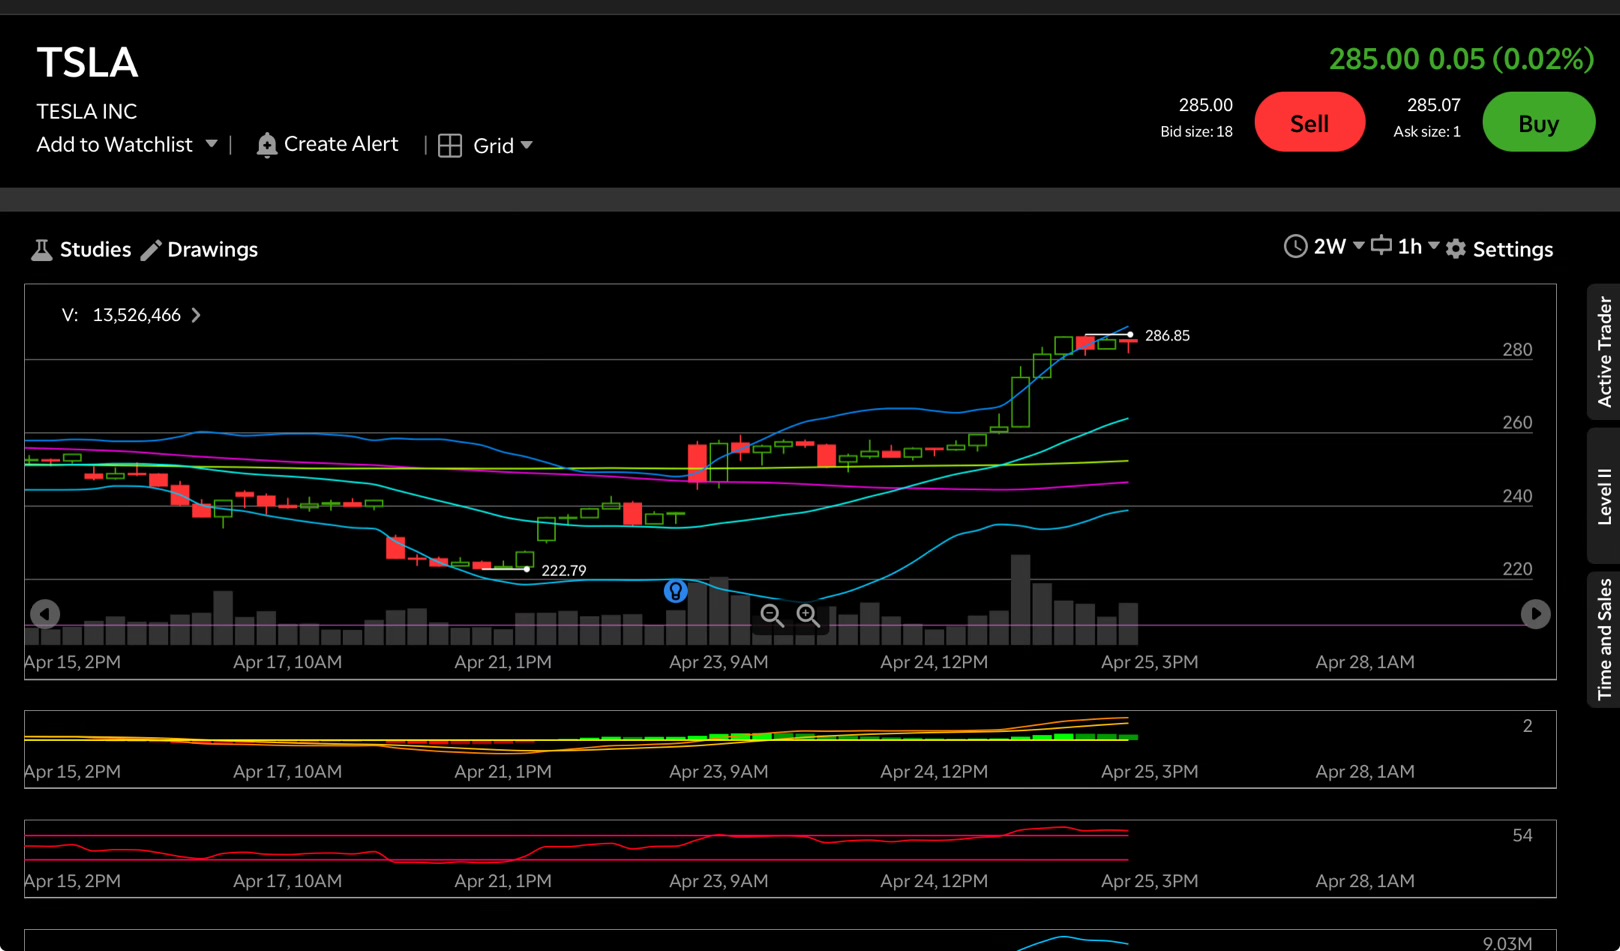Screen dimensions: 1620x951
Task: Click the 285.00 bid price
Action: pos(1205,105)
